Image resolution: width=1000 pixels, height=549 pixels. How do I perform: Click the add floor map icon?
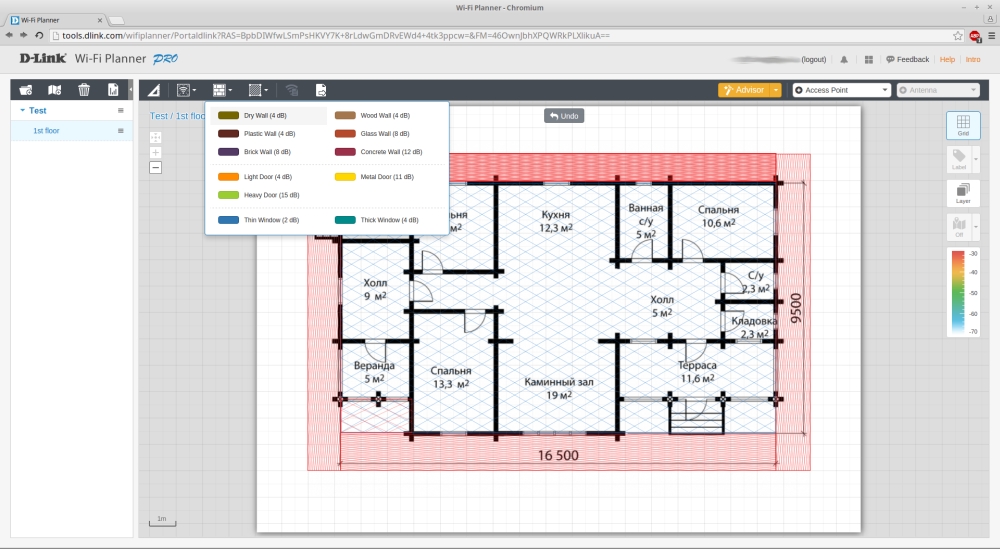55,90
